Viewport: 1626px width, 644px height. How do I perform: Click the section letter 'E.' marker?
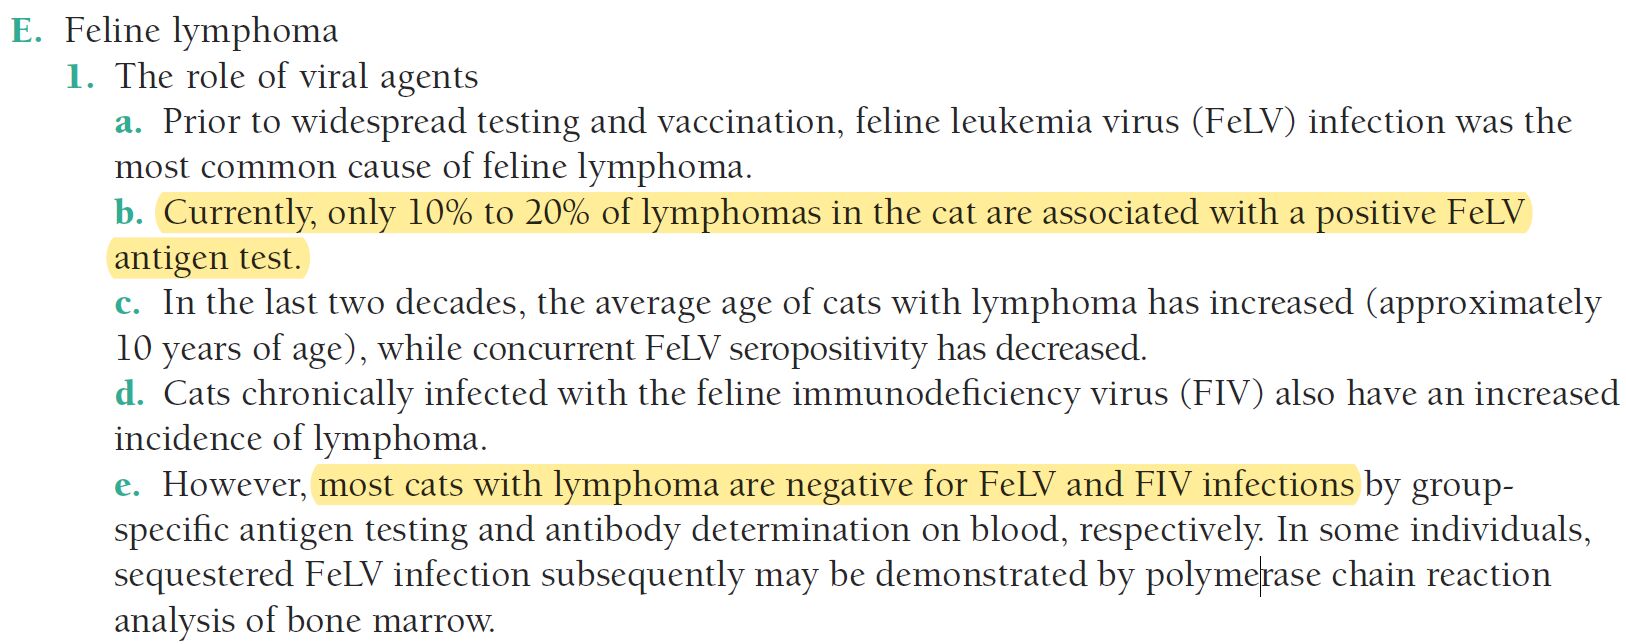click(27, 30)
